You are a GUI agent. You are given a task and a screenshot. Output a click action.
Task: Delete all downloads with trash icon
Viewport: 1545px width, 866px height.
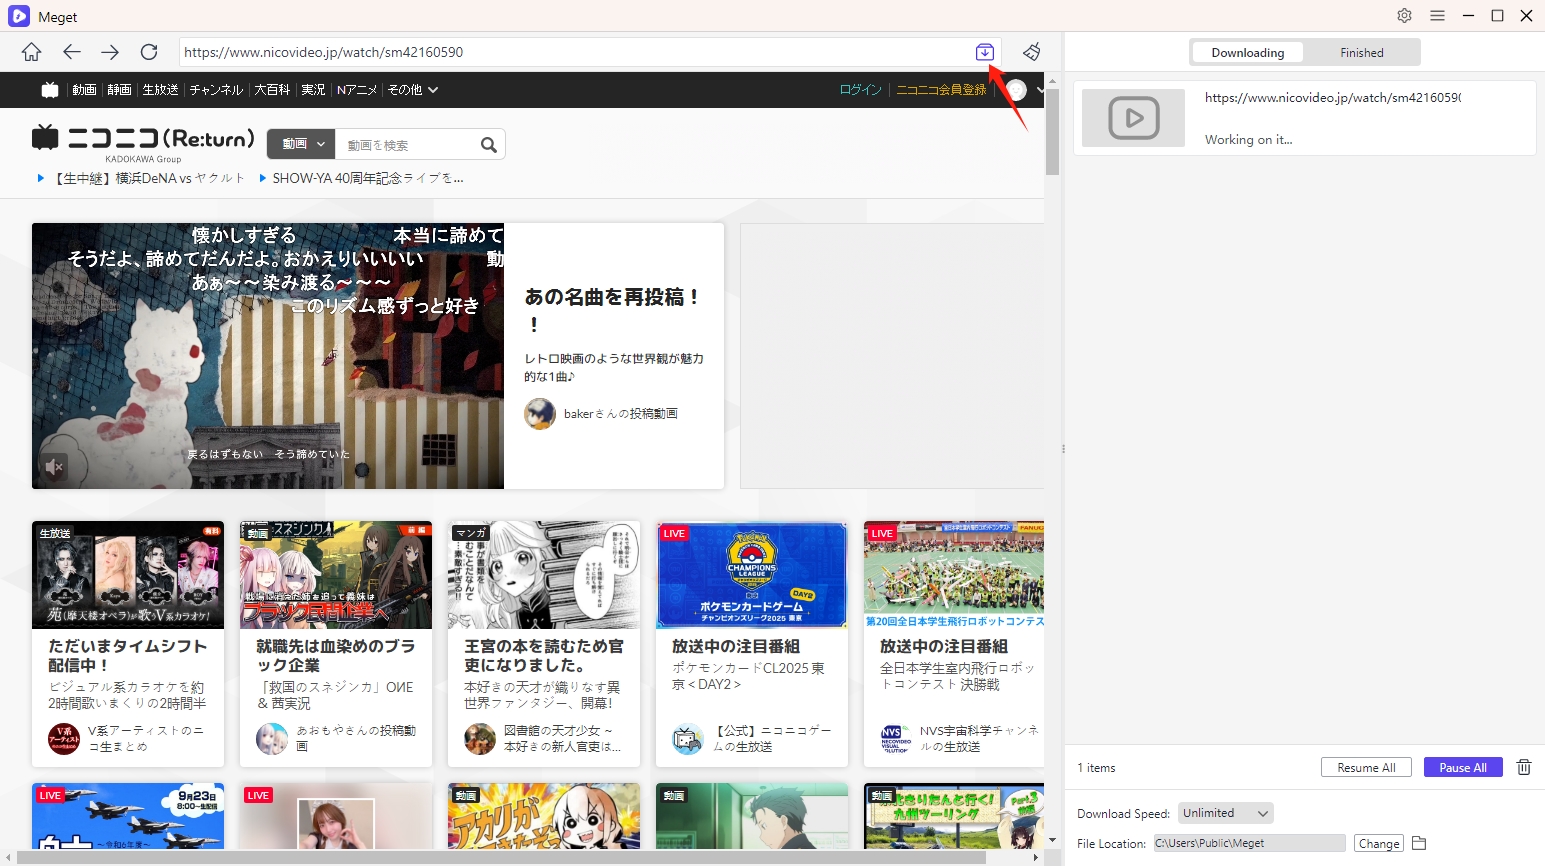click(x=1524, y=767)
